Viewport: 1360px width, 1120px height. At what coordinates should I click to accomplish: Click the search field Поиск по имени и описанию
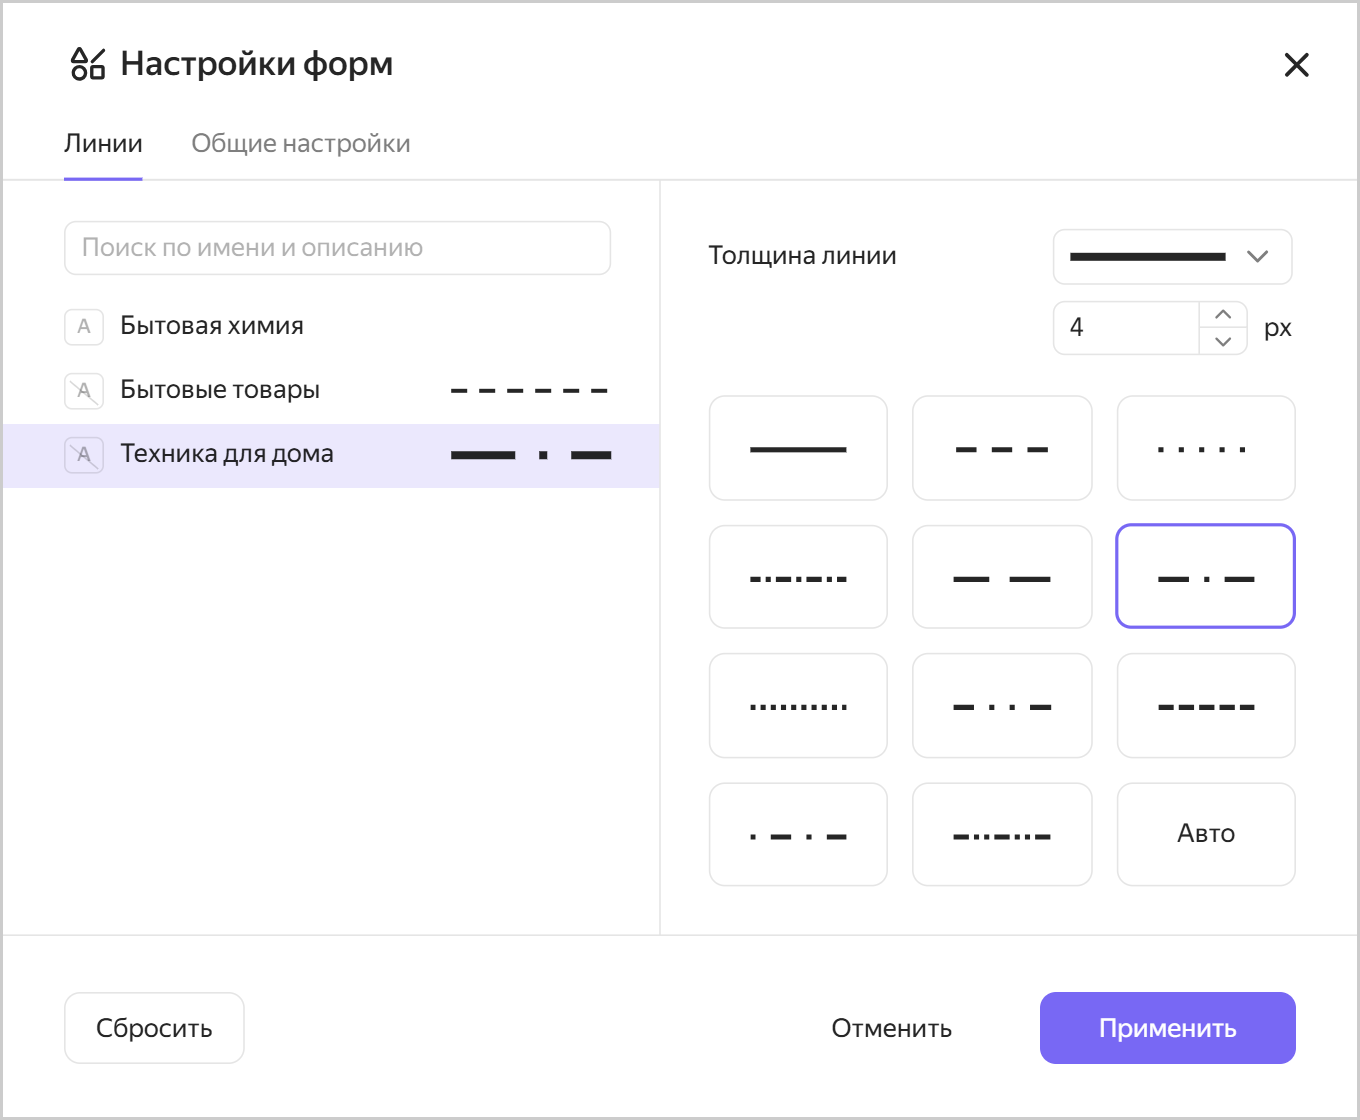click(x=337, y=247)
